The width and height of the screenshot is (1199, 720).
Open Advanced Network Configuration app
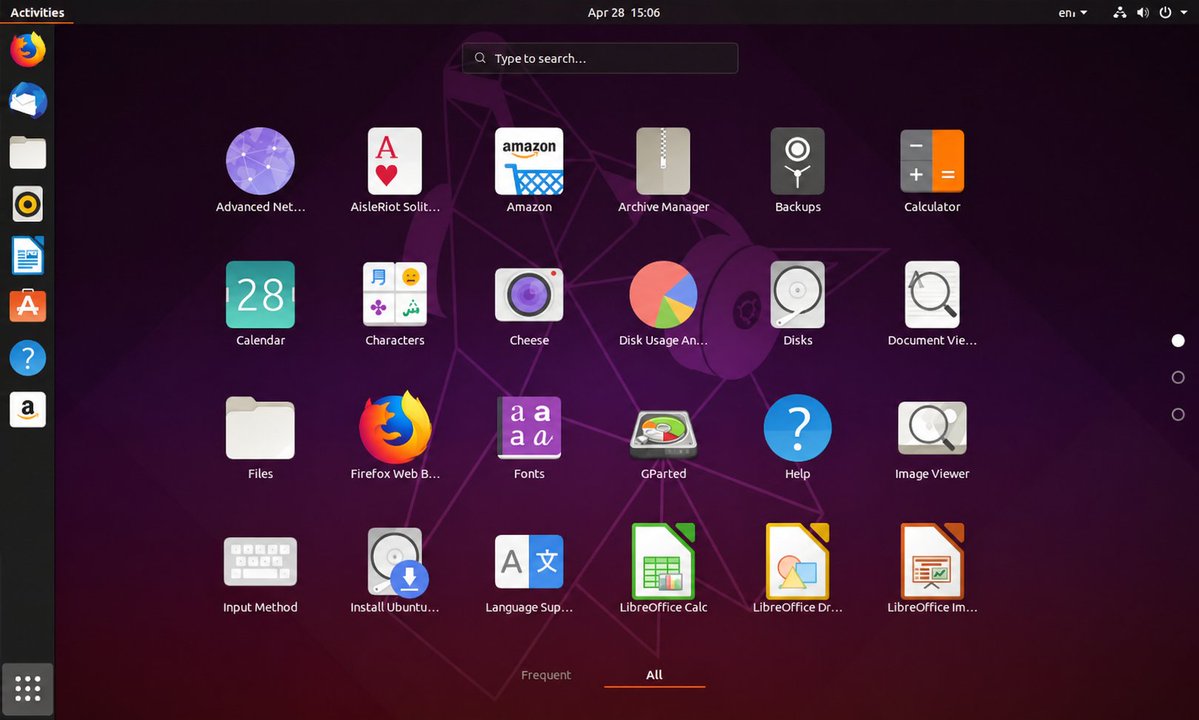[260, 170]
